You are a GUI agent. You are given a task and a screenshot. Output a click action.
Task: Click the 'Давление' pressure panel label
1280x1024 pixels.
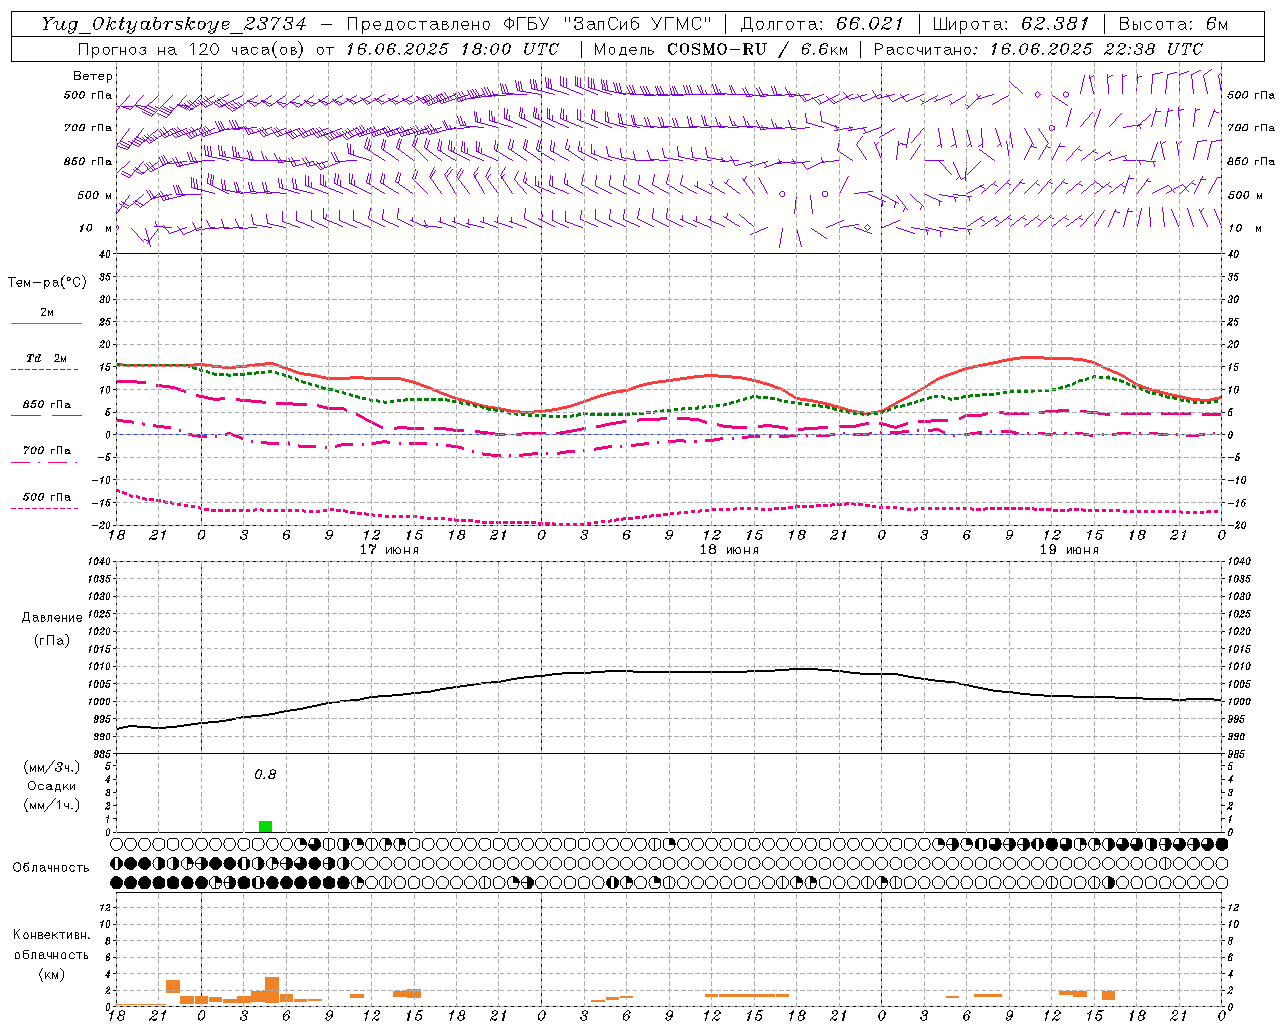52,618
